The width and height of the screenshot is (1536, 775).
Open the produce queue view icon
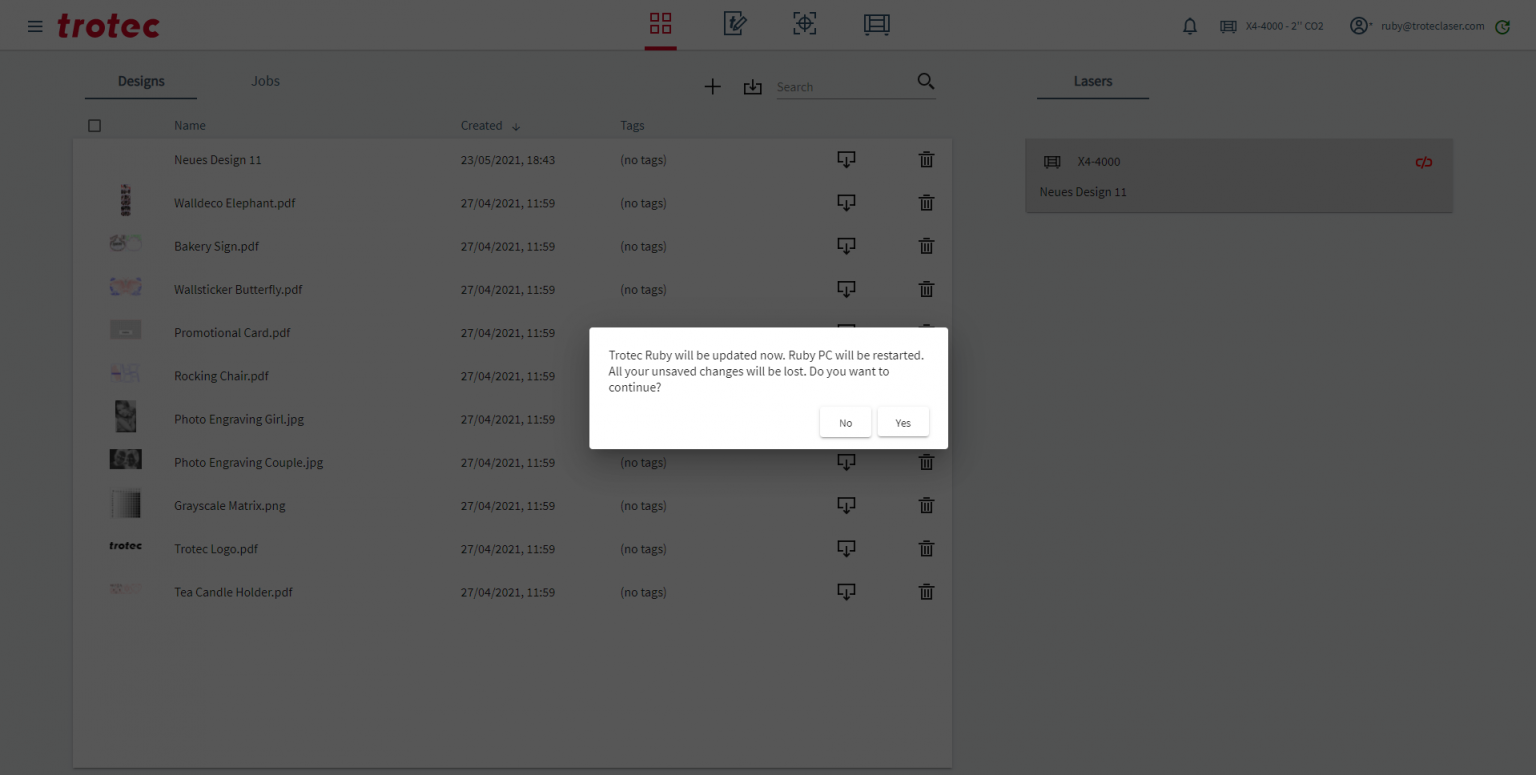tap(876, 24)
